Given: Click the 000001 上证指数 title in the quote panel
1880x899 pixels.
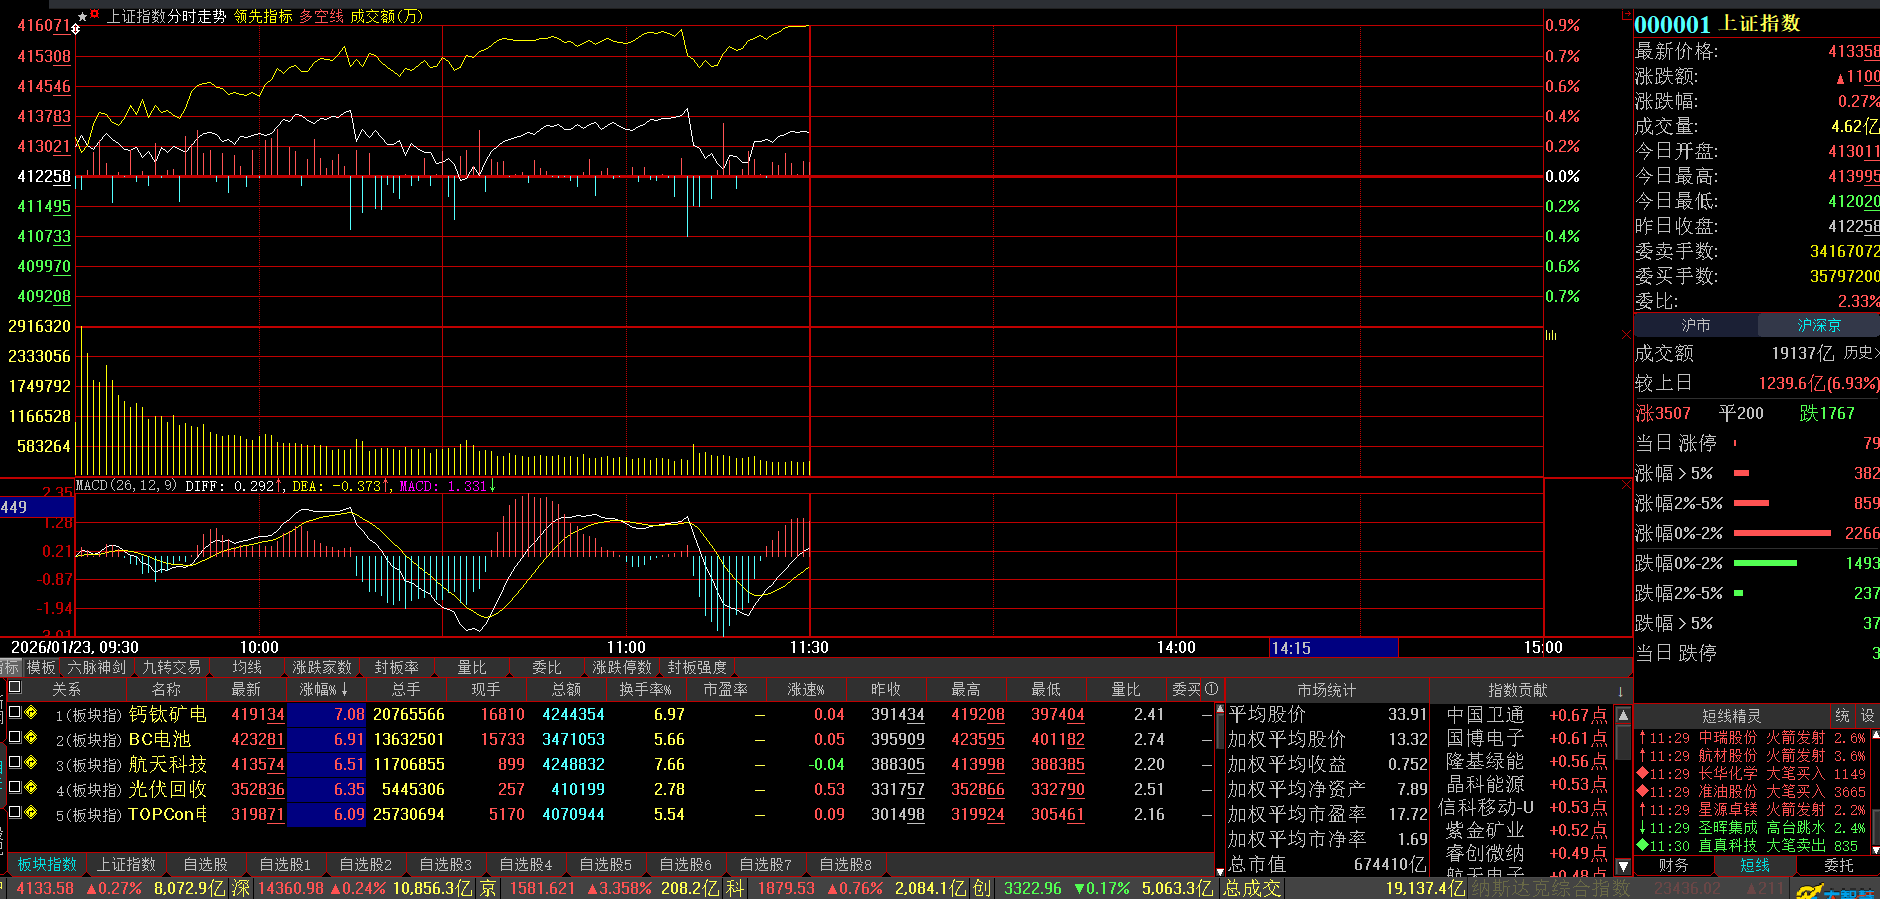Looking at the screenshot, I should point(1717,24).
